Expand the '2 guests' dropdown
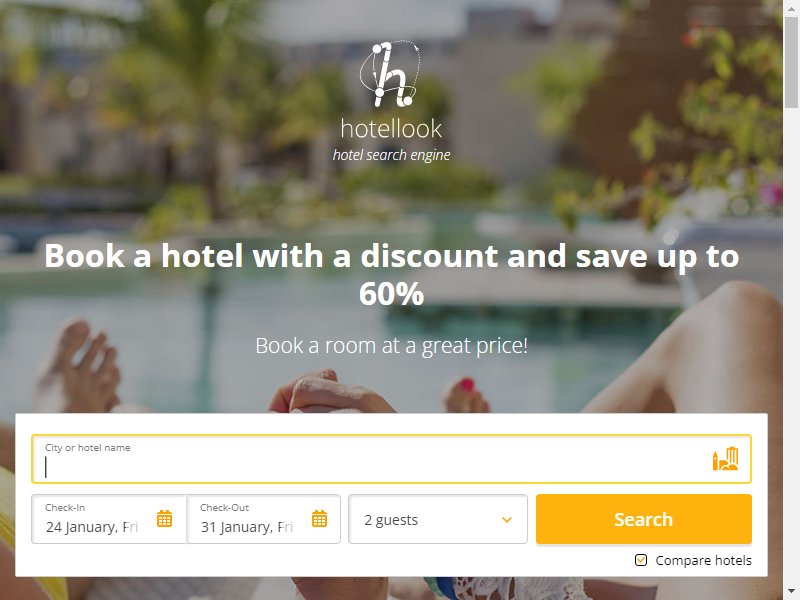The height and width of the screenshot is (600, 800). [x=438, y=519]
